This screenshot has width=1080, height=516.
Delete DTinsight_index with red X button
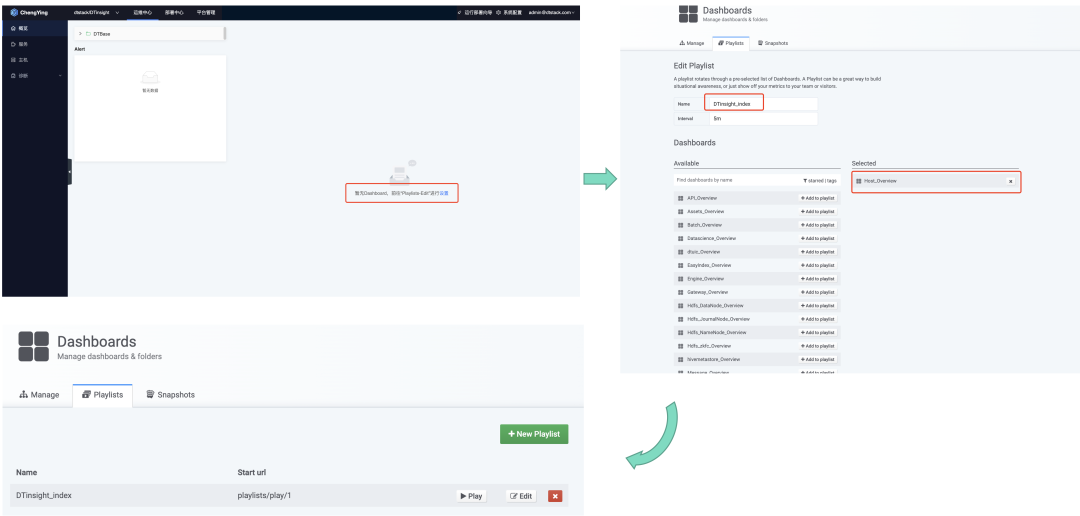click(x=555, y=496)
